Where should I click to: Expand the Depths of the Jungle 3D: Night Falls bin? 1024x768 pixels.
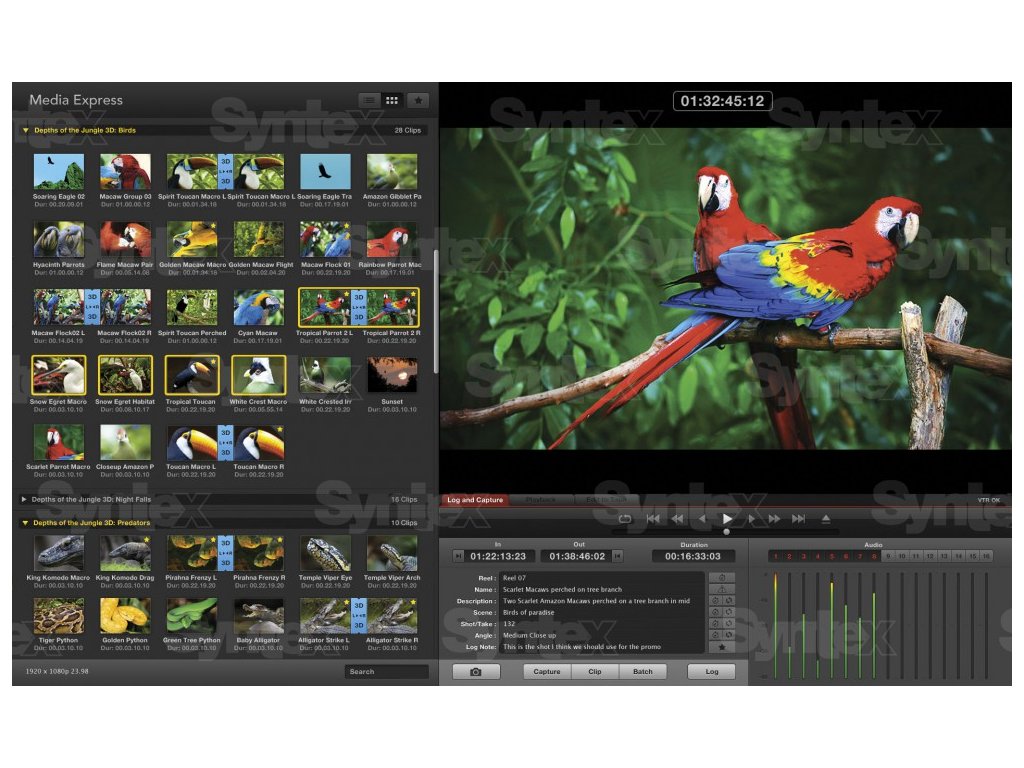[25, 499]
